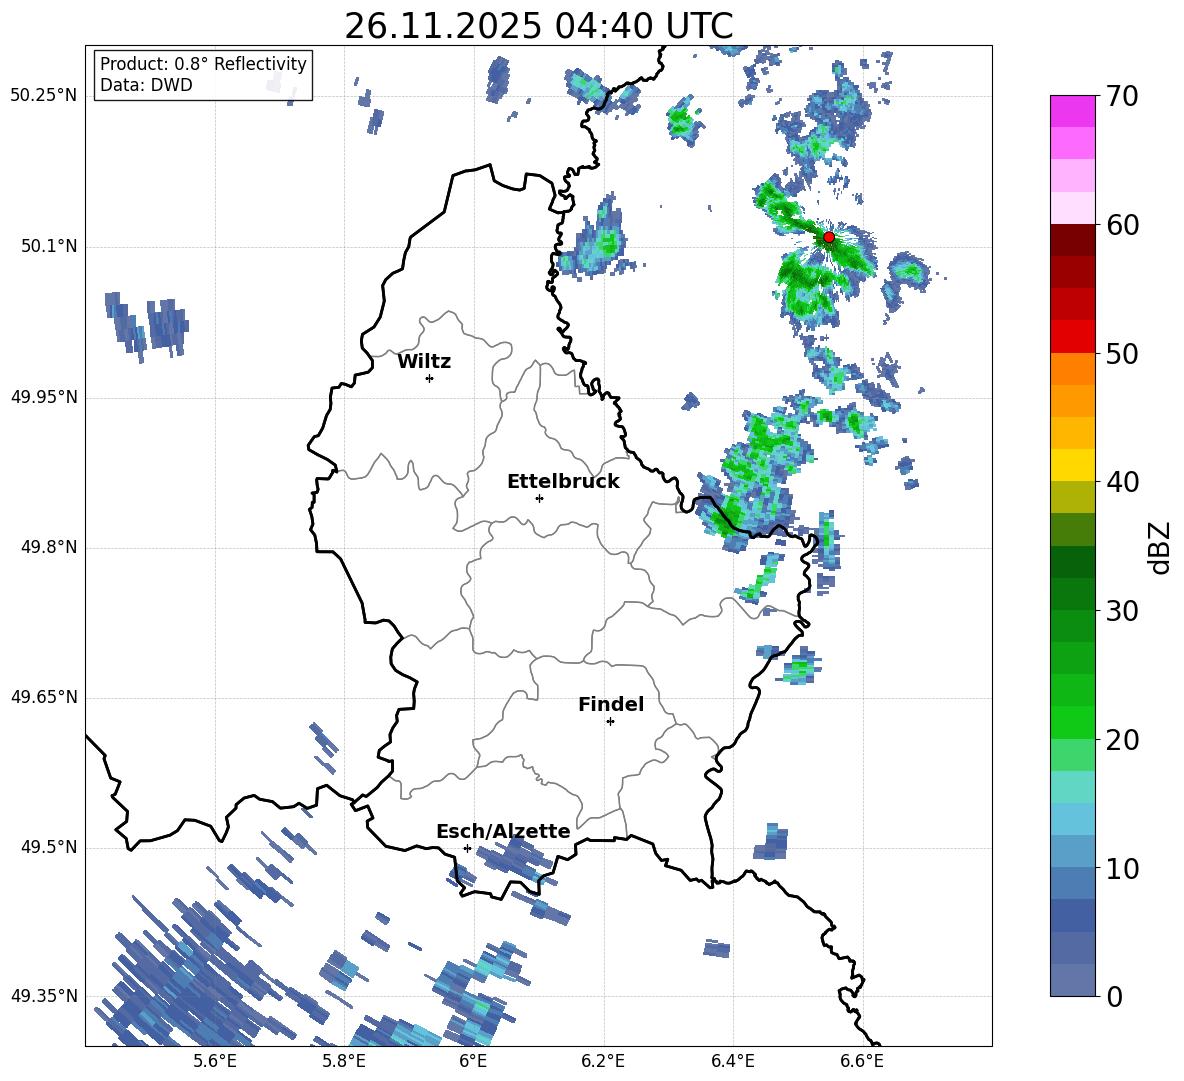This screenshot has width=1184, height=1081.
Task: Click the colorbar value 60
Action: [1122, 225]
